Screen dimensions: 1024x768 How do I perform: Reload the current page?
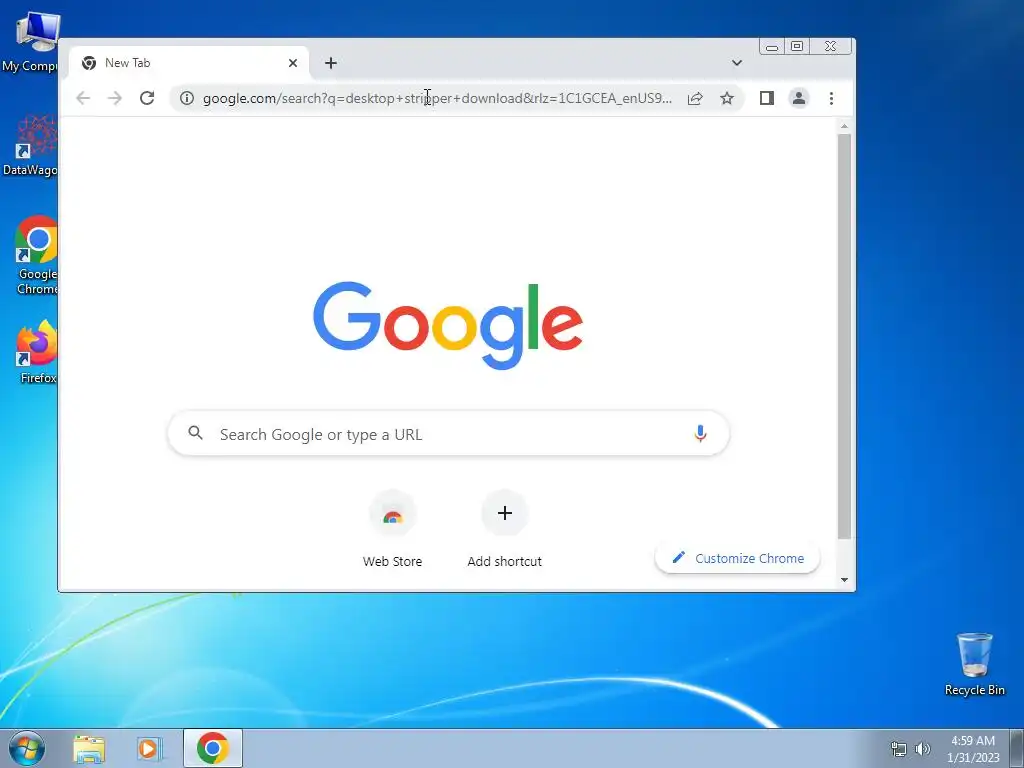(147, 98)
